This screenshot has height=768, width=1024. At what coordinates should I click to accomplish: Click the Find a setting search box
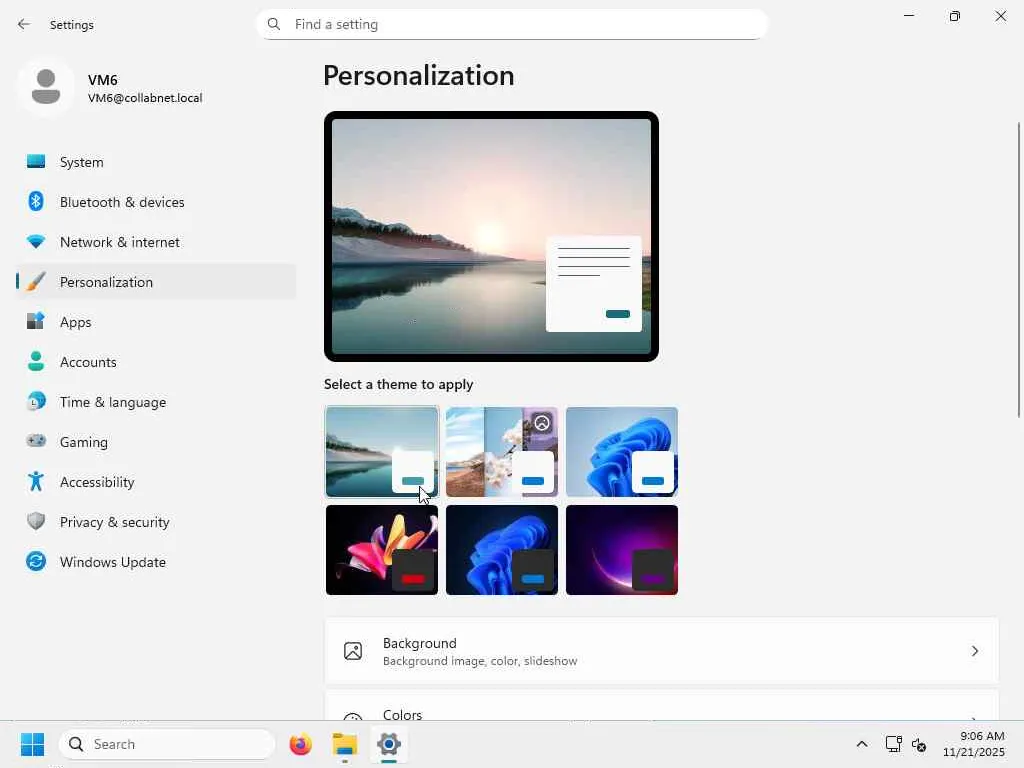pos(512,24)
